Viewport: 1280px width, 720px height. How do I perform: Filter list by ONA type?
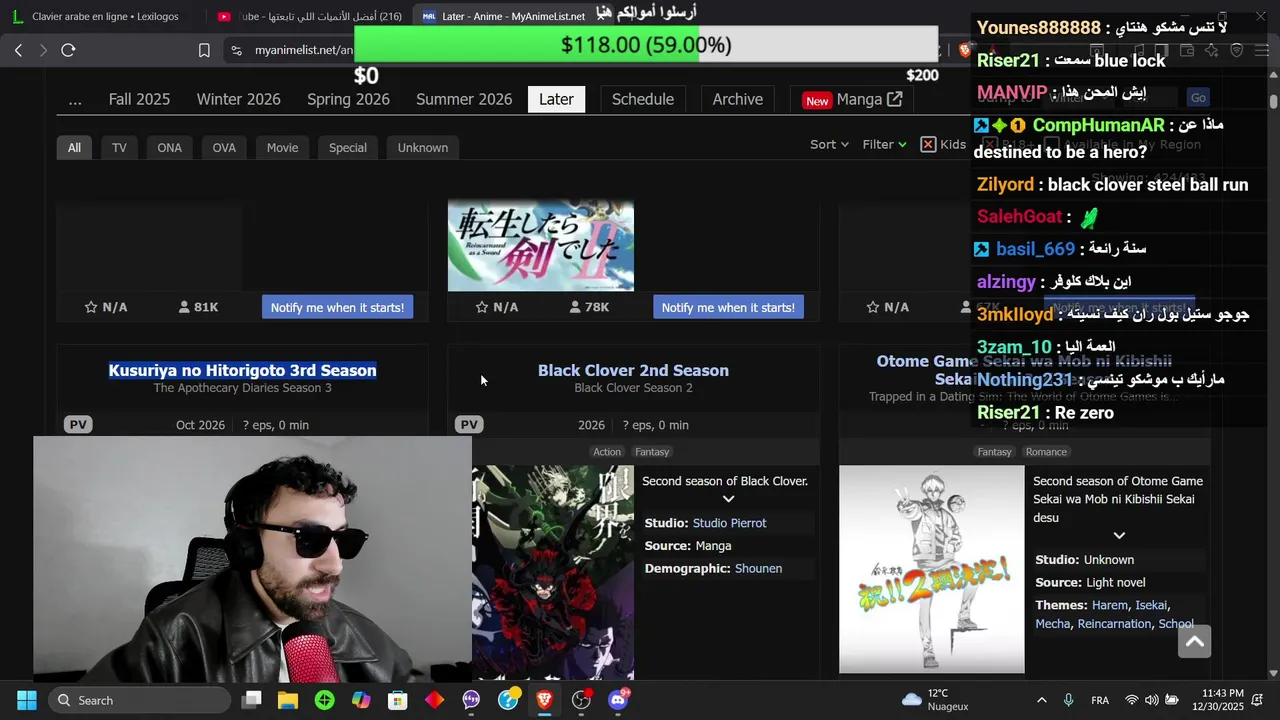pos(169,147)
